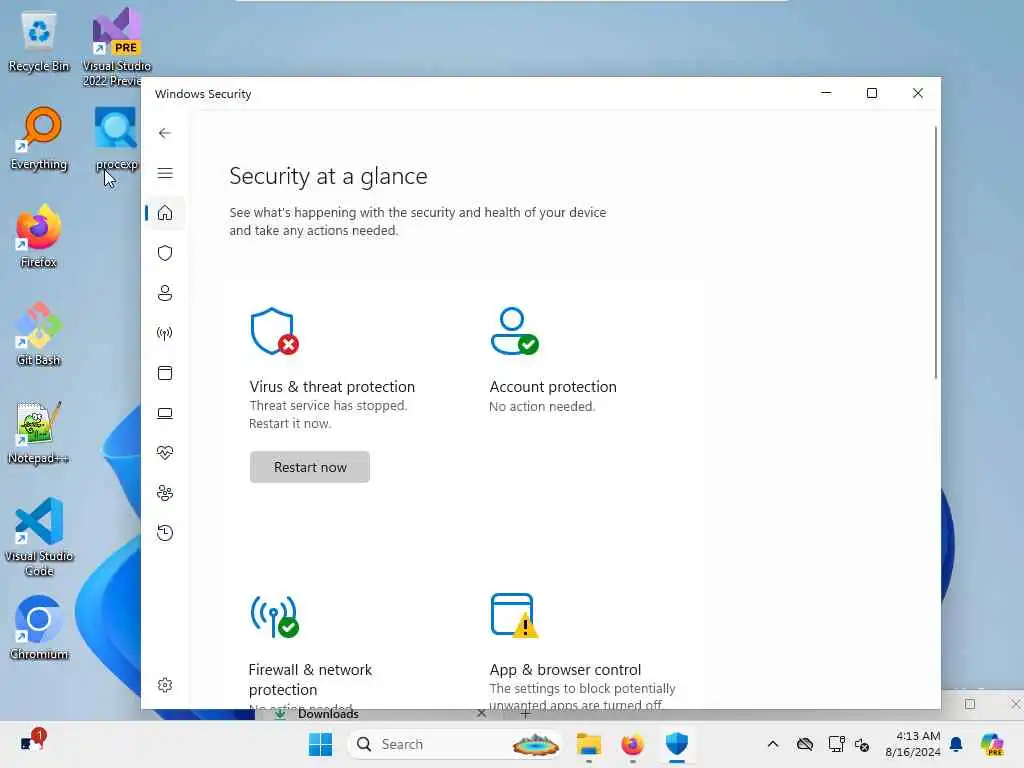Screen dimensions: 1024x768
Task: Select the Notepad++ desktop shortcut
Action: pyautogui.click(x=39, y=432)
